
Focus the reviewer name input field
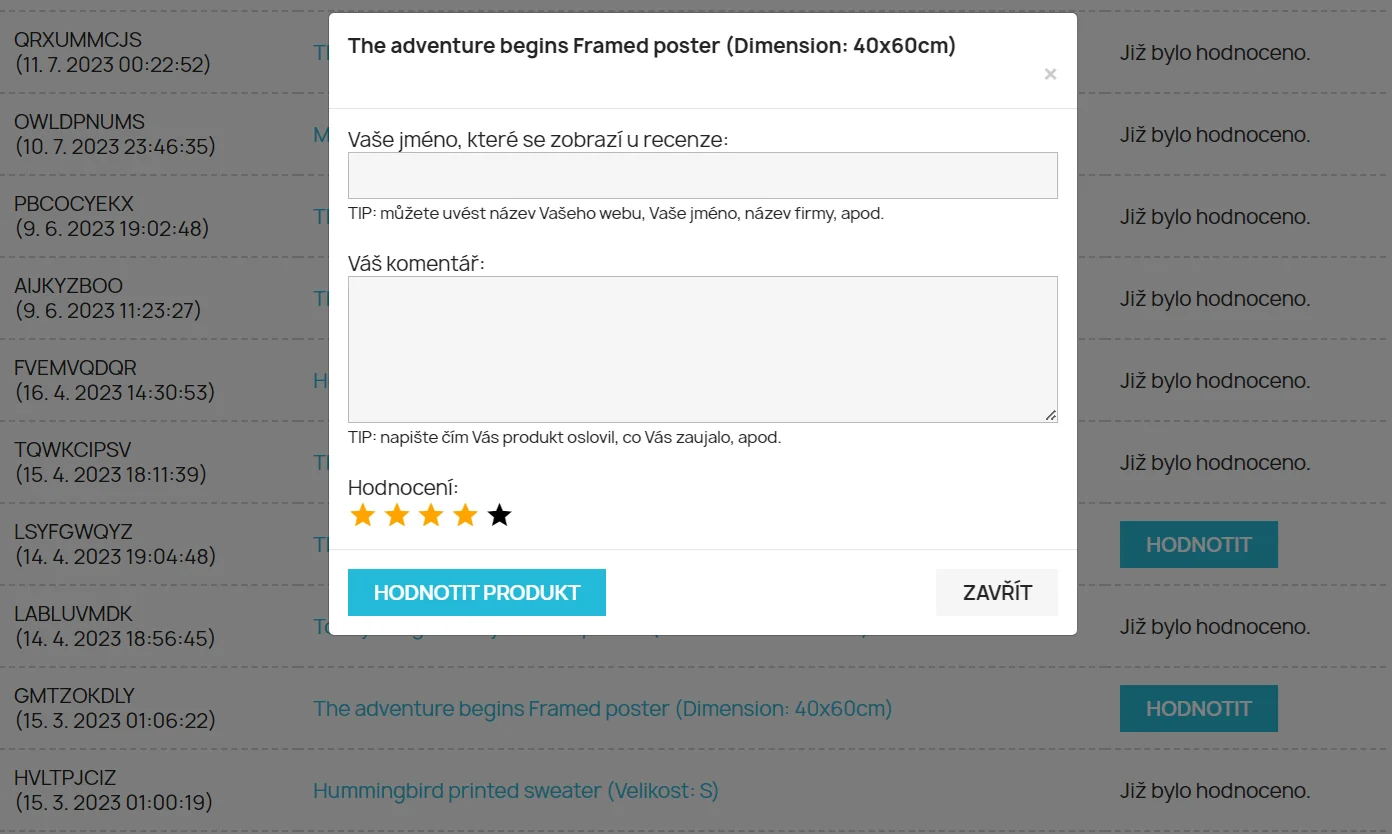[x=702, y=176]
